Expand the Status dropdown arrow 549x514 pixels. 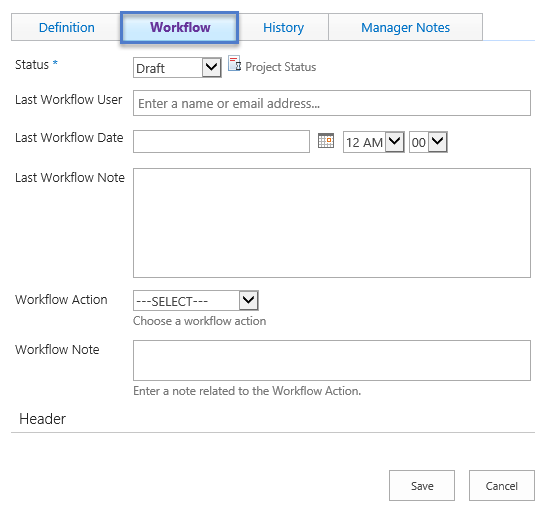[211, 67]
